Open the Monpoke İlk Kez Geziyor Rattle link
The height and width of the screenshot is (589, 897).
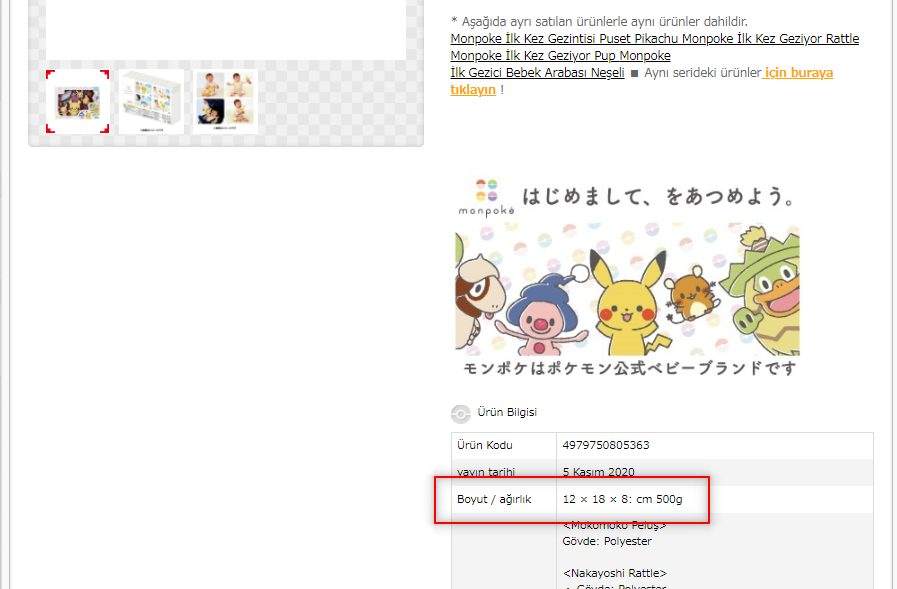coord(771,39)
